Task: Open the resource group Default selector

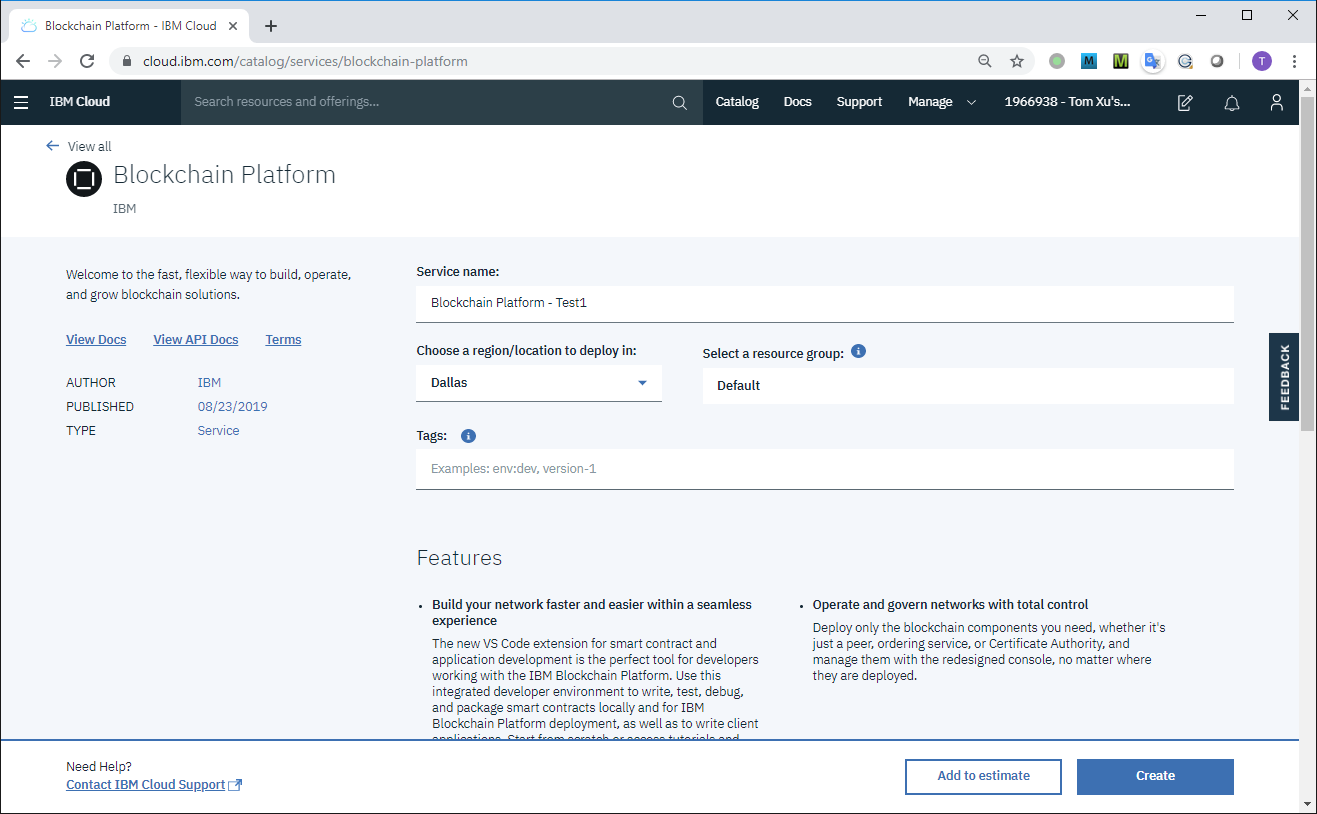Action: (968, 386)
